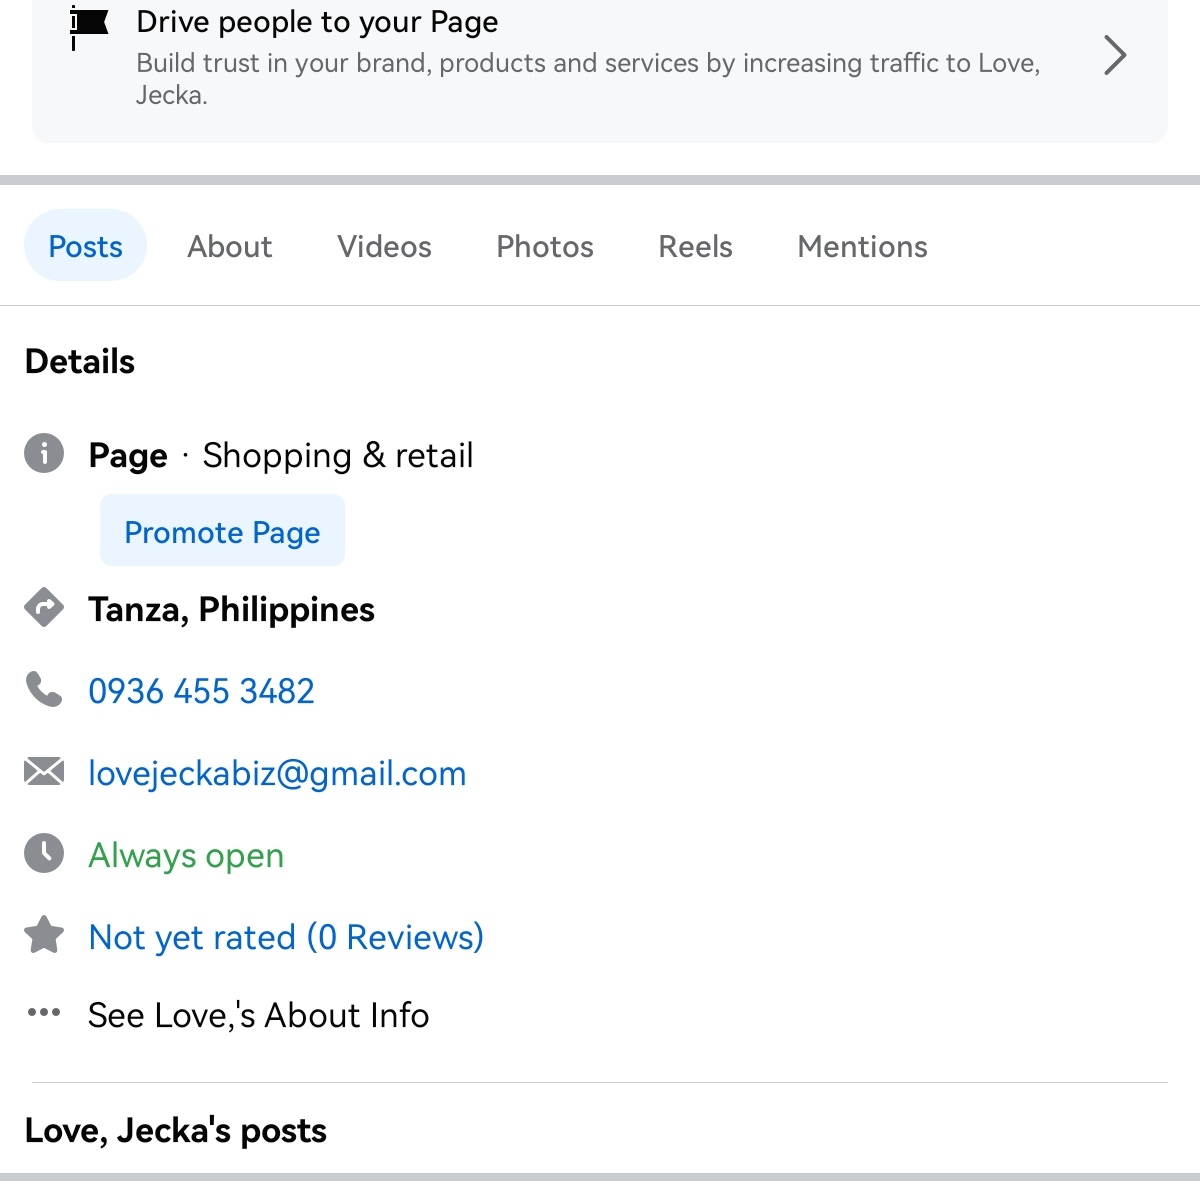Switch to the Posts tab
This screenshot has height=1200, width=1200.
[85, 246]
